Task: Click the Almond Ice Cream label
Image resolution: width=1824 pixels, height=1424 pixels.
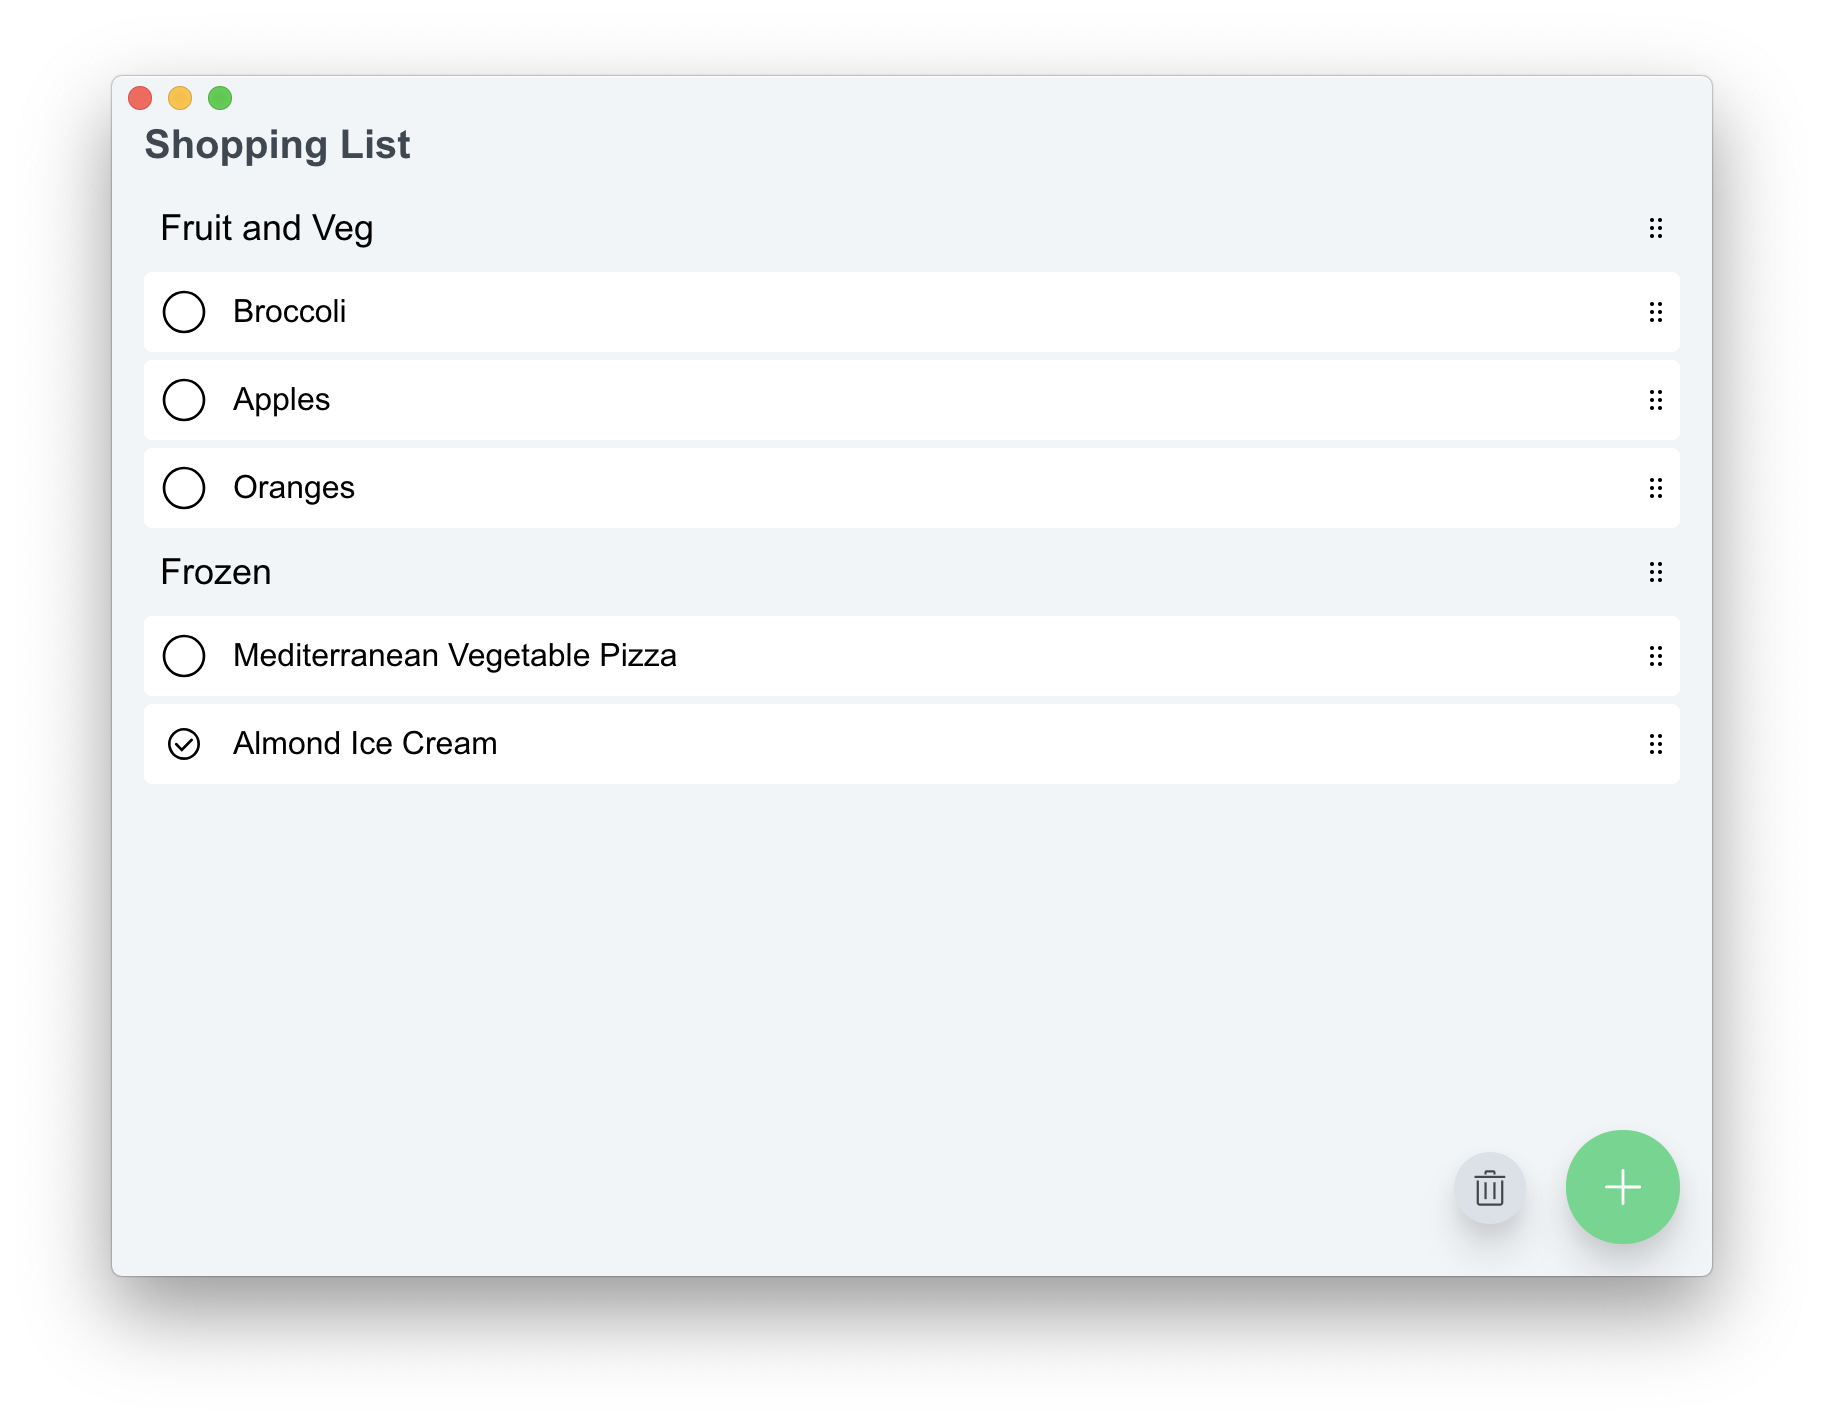Action: point(365,744)
